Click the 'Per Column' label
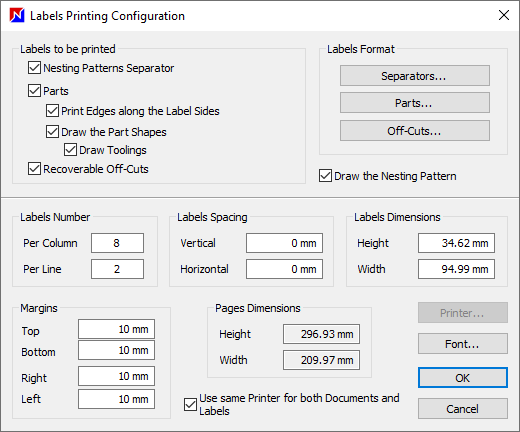The width and height of the screenshot is (520, 432). (x=50, y=243)
